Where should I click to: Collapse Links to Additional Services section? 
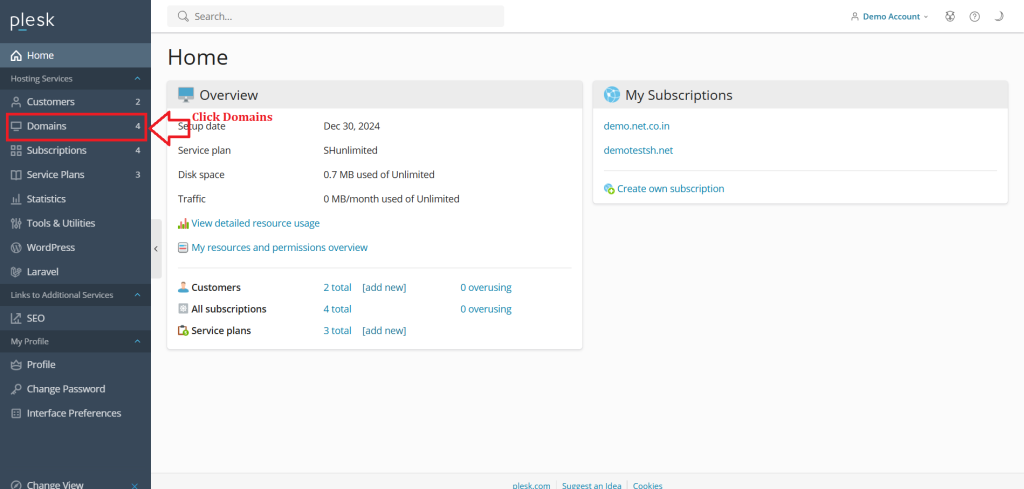137,294
